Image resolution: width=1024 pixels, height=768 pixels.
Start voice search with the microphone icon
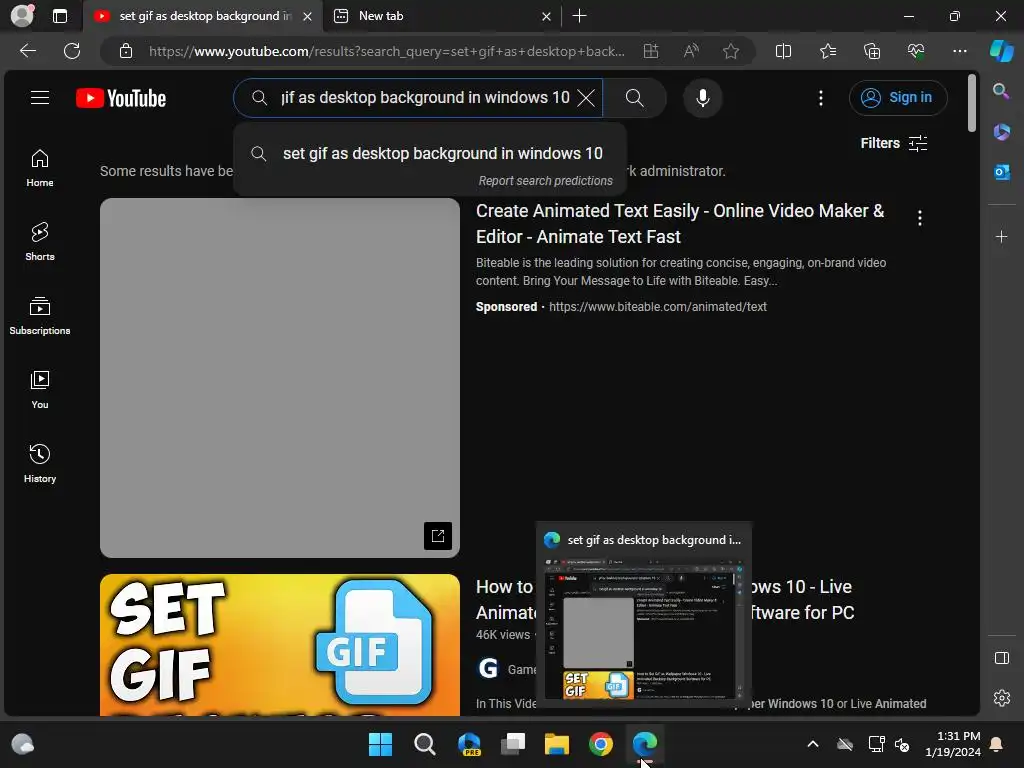703,98
